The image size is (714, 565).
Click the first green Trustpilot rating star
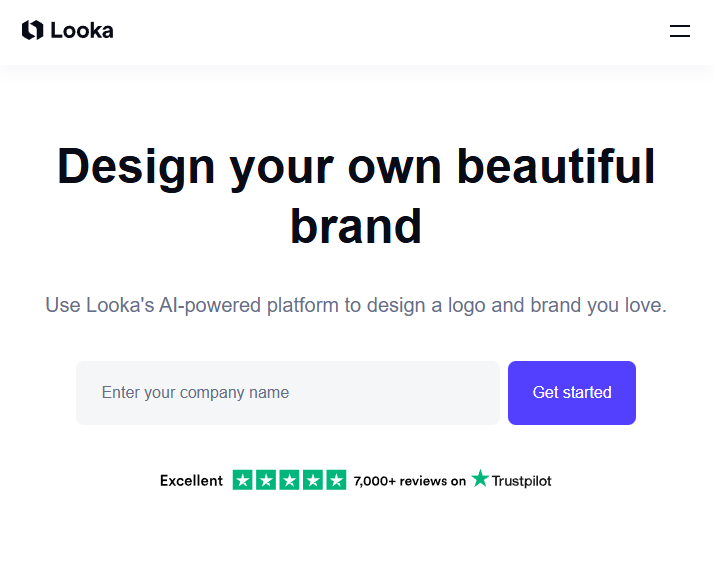pyautogui.click(x=243, y=480)
